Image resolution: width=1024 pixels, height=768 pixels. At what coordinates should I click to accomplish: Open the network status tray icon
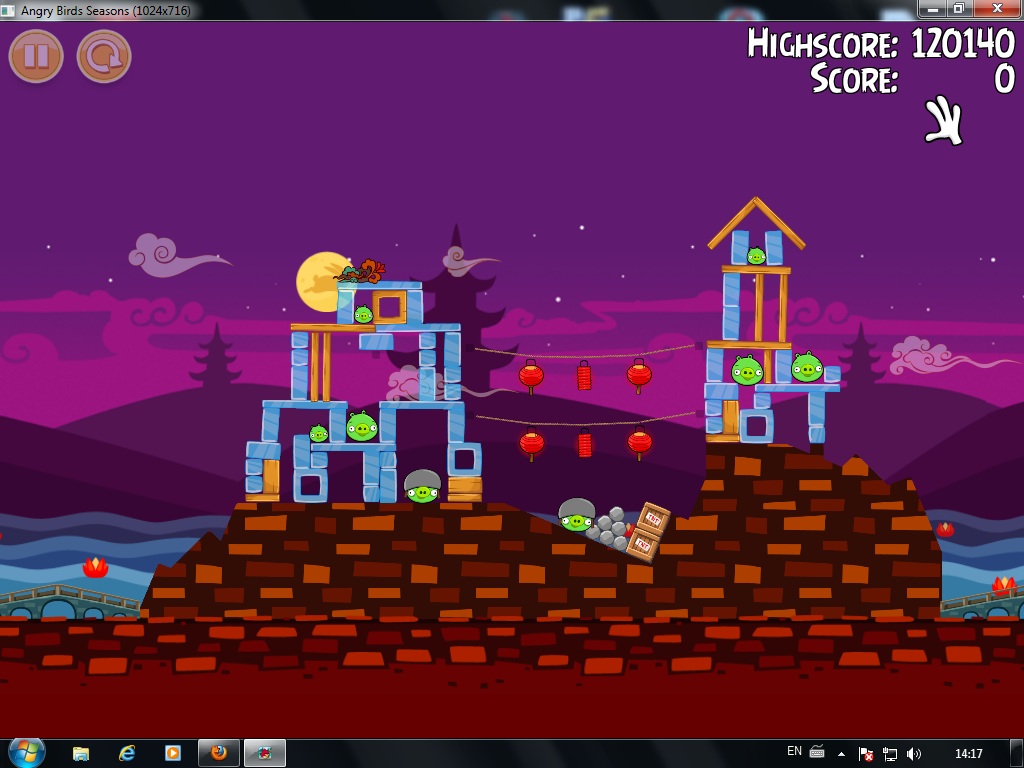click(889, 753)
